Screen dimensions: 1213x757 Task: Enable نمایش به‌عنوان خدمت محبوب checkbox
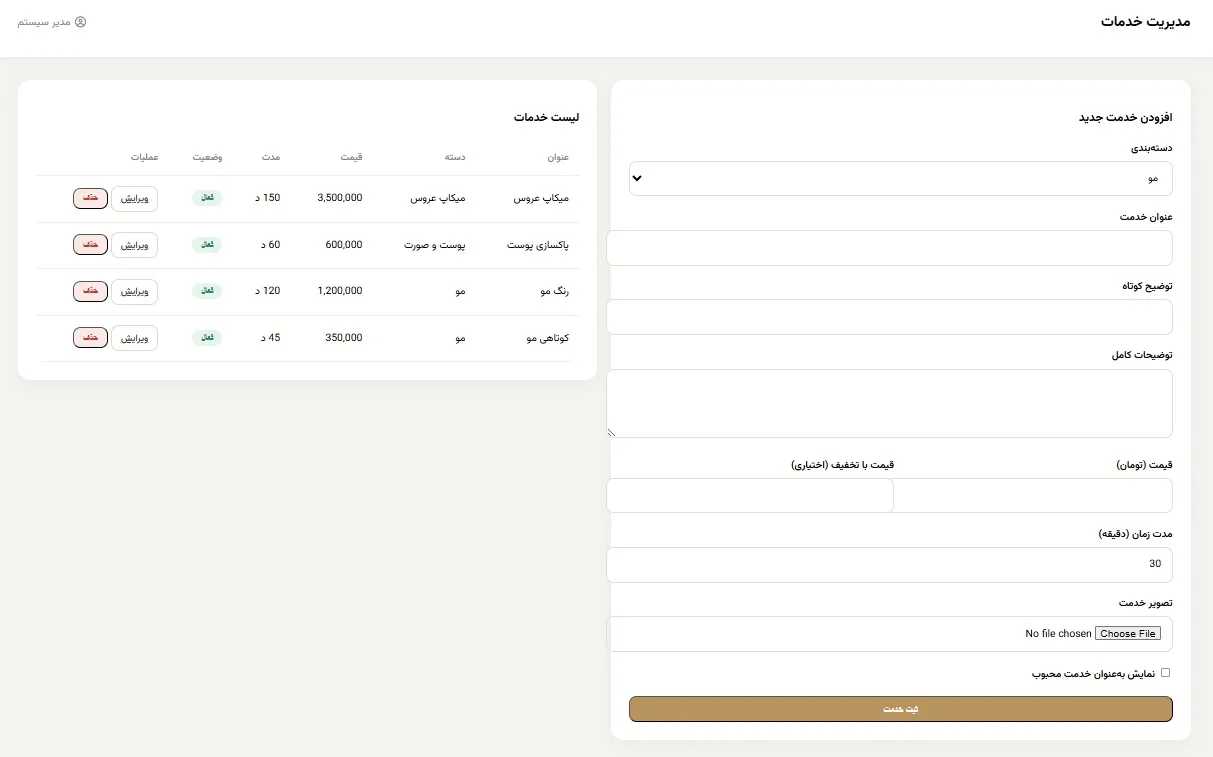click(x=1165, y=673)
